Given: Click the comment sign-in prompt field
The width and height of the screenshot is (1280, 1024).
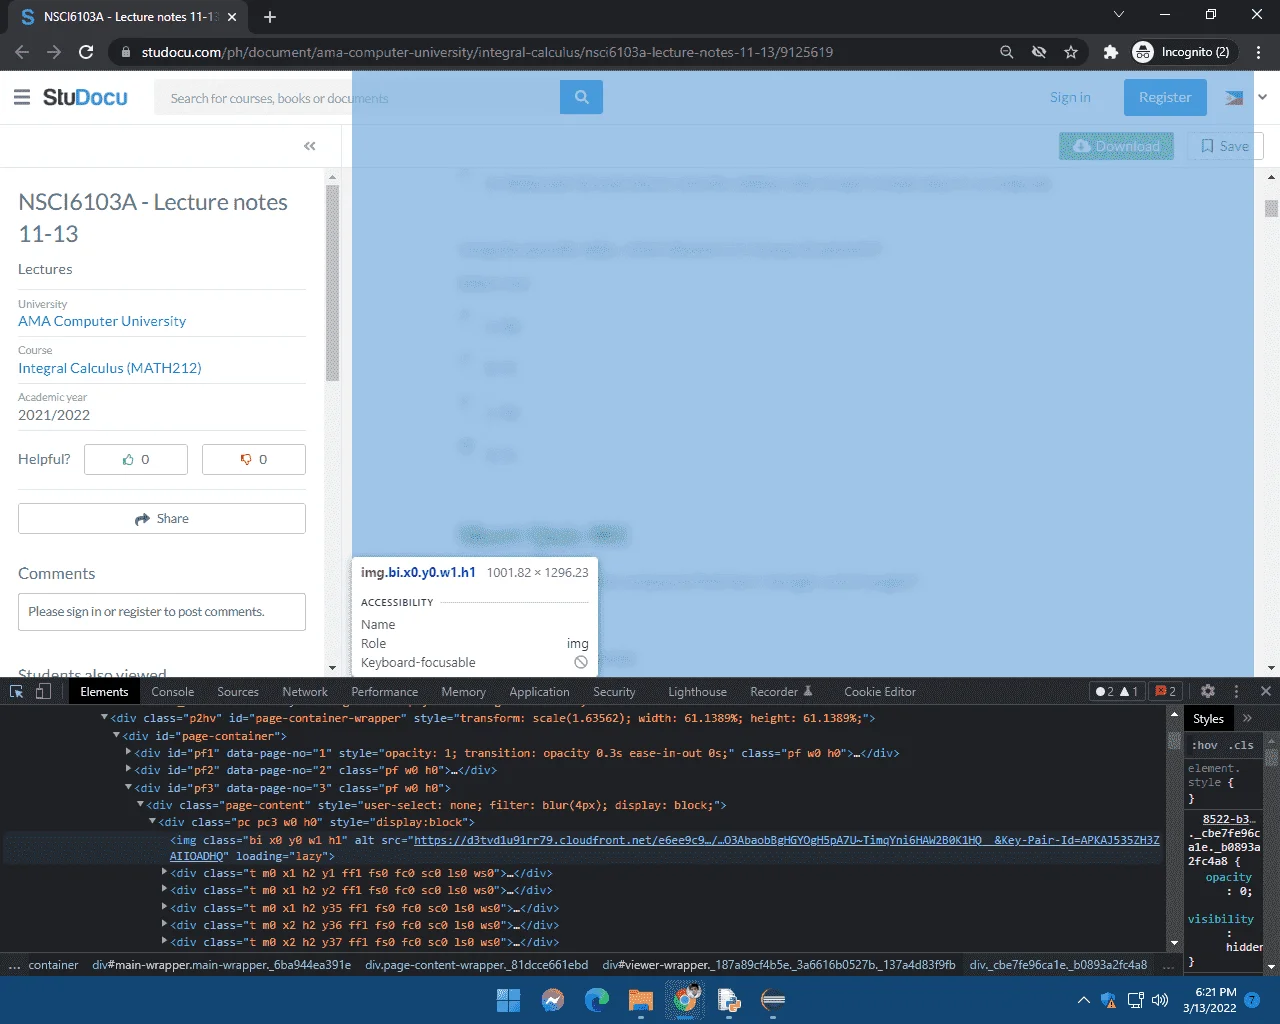Looking at the screenshot, I should [162, 612].
